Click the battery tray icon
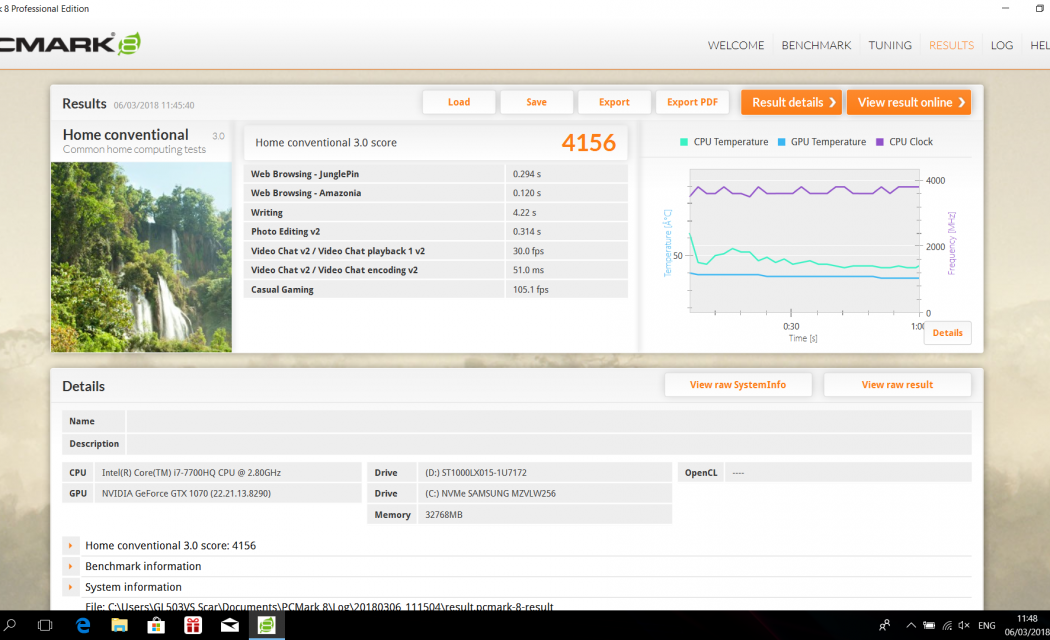 [929, 625]
